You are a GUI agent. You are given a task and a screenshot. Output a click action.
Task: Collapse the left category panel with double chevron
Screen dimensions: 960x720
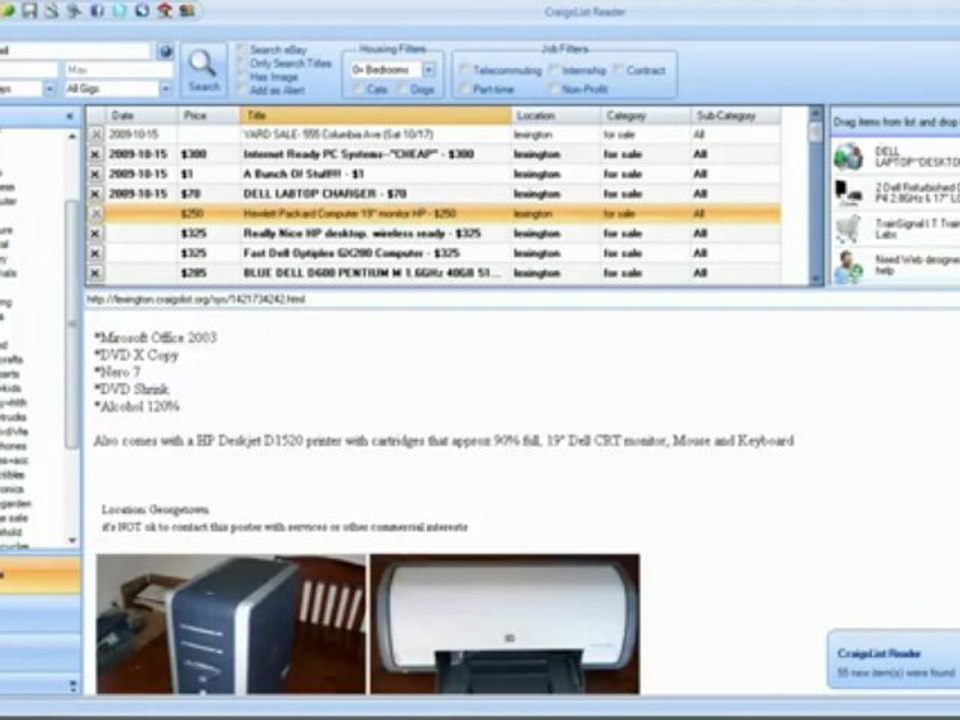pyautogui.click(x=70, y=116)
